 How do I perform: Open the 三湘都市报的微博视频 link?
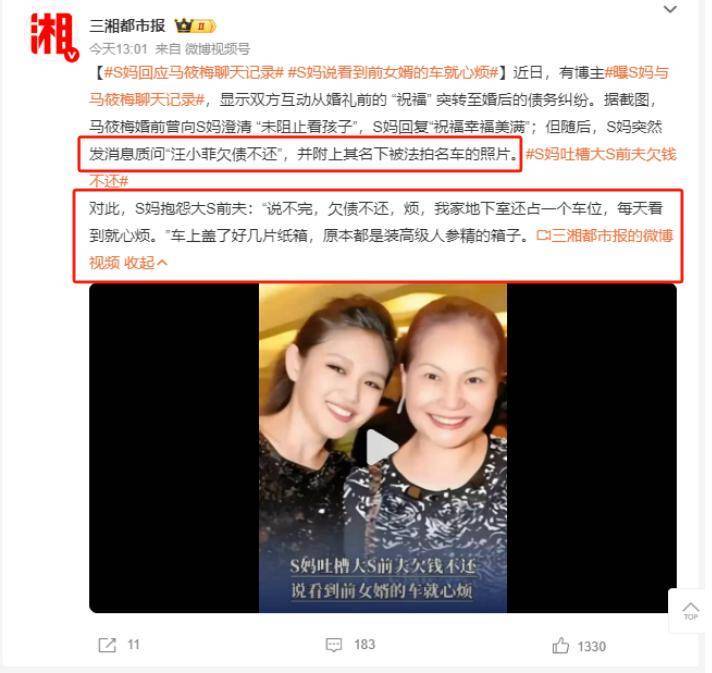604,236
